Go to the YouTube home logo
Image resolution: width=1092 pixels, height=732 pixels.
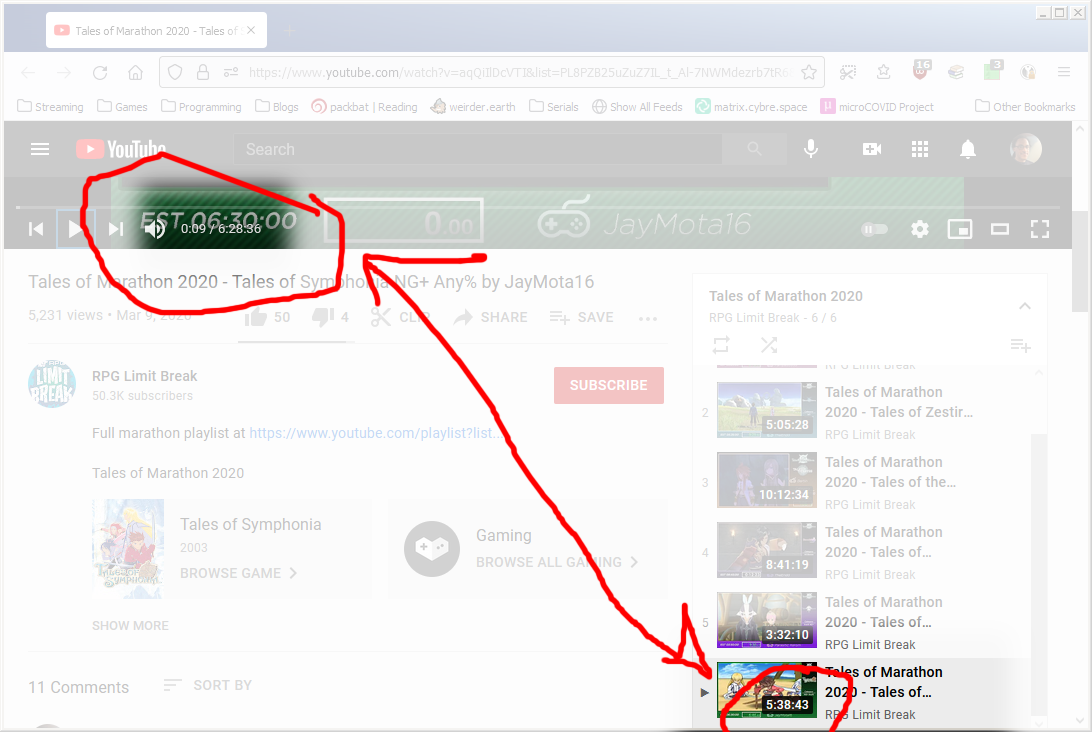(x=121, y=149)
